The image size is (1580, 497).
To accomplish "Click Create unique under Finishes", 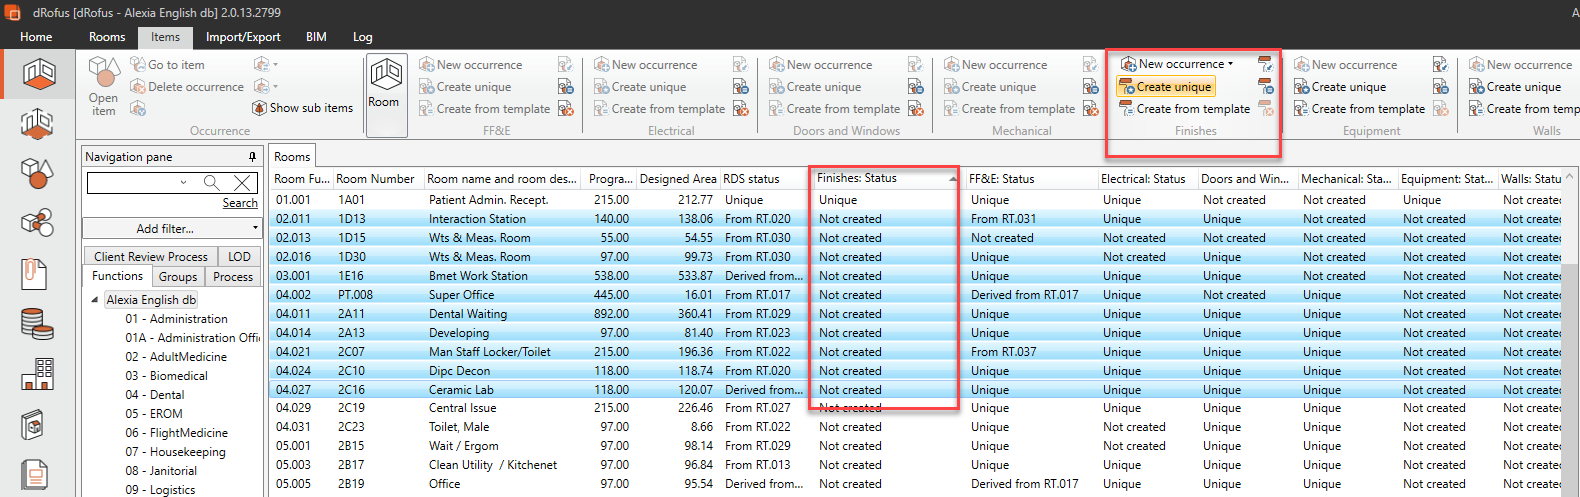I will click(x=1166, y=87).
